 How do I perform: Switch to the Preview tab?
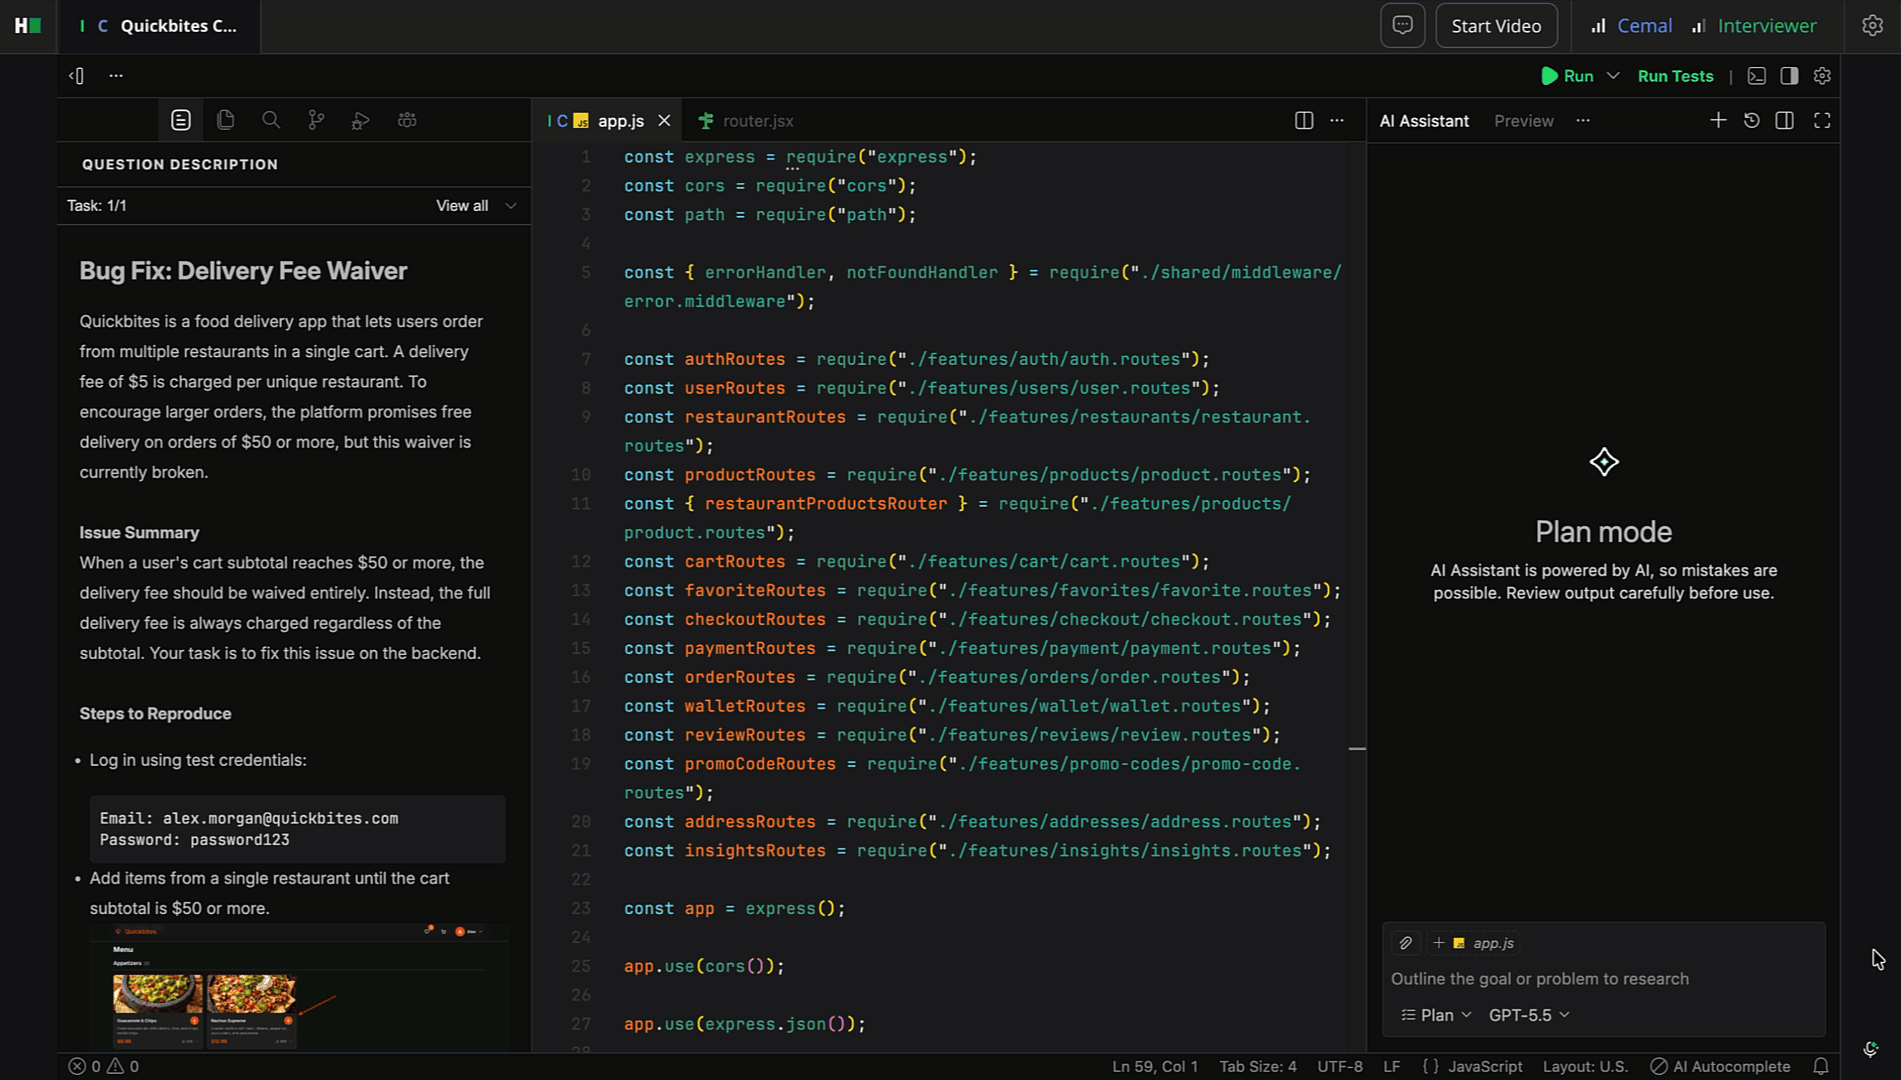click(x=1524, y=121)
